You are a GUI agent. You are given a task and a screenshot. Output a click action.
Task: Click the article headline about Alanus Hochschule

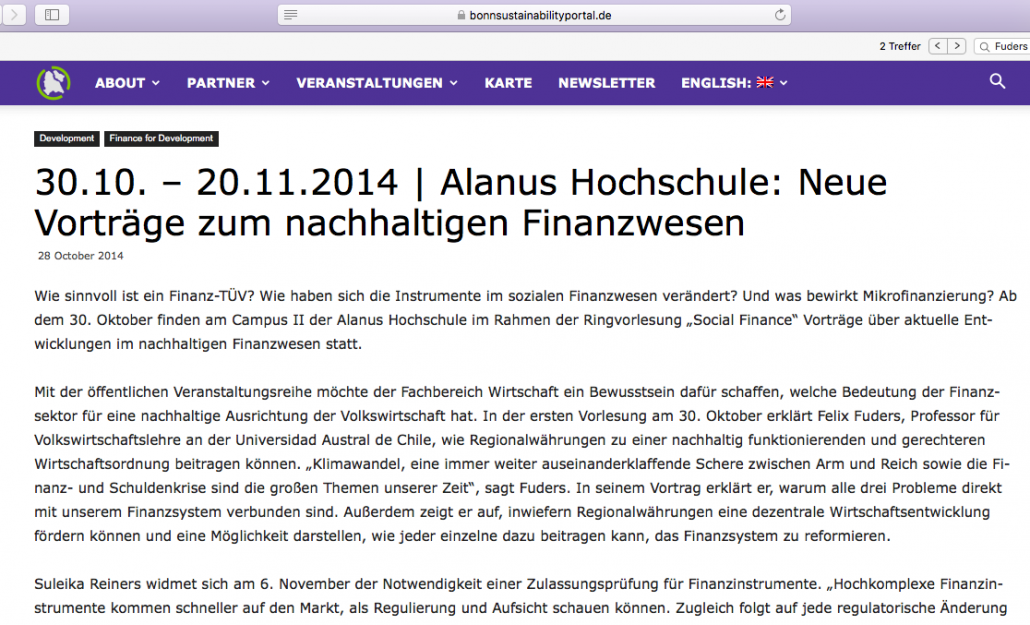click(x=460, y=202)
